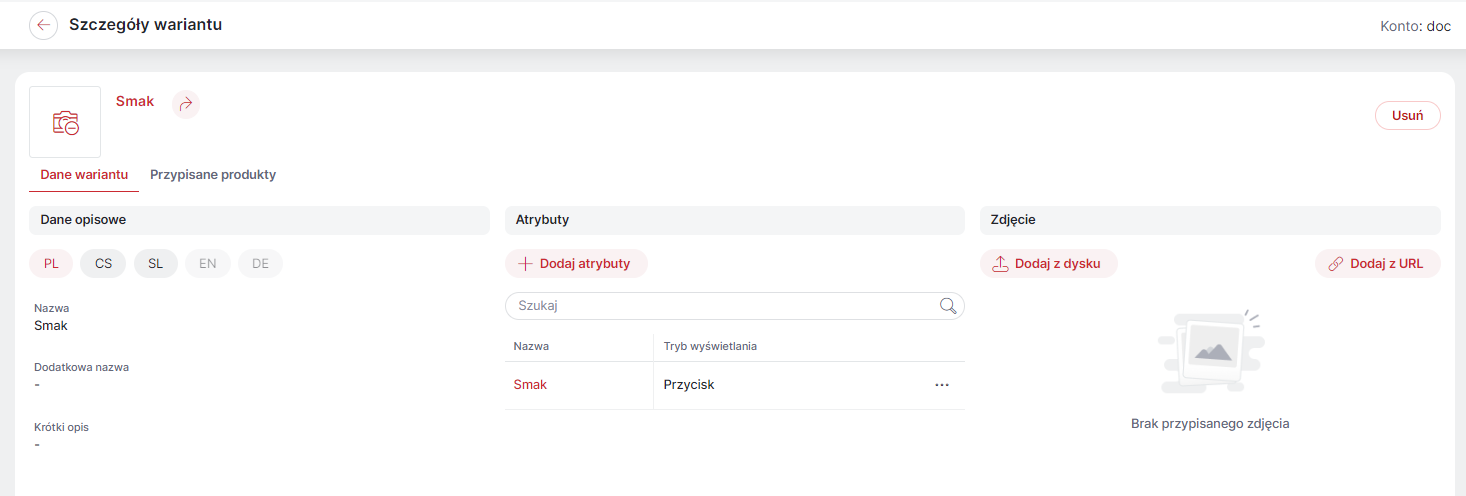Select the PL language toggle
The width and height of the screenshot is (1466, 496).
click(x=51, y=264)
